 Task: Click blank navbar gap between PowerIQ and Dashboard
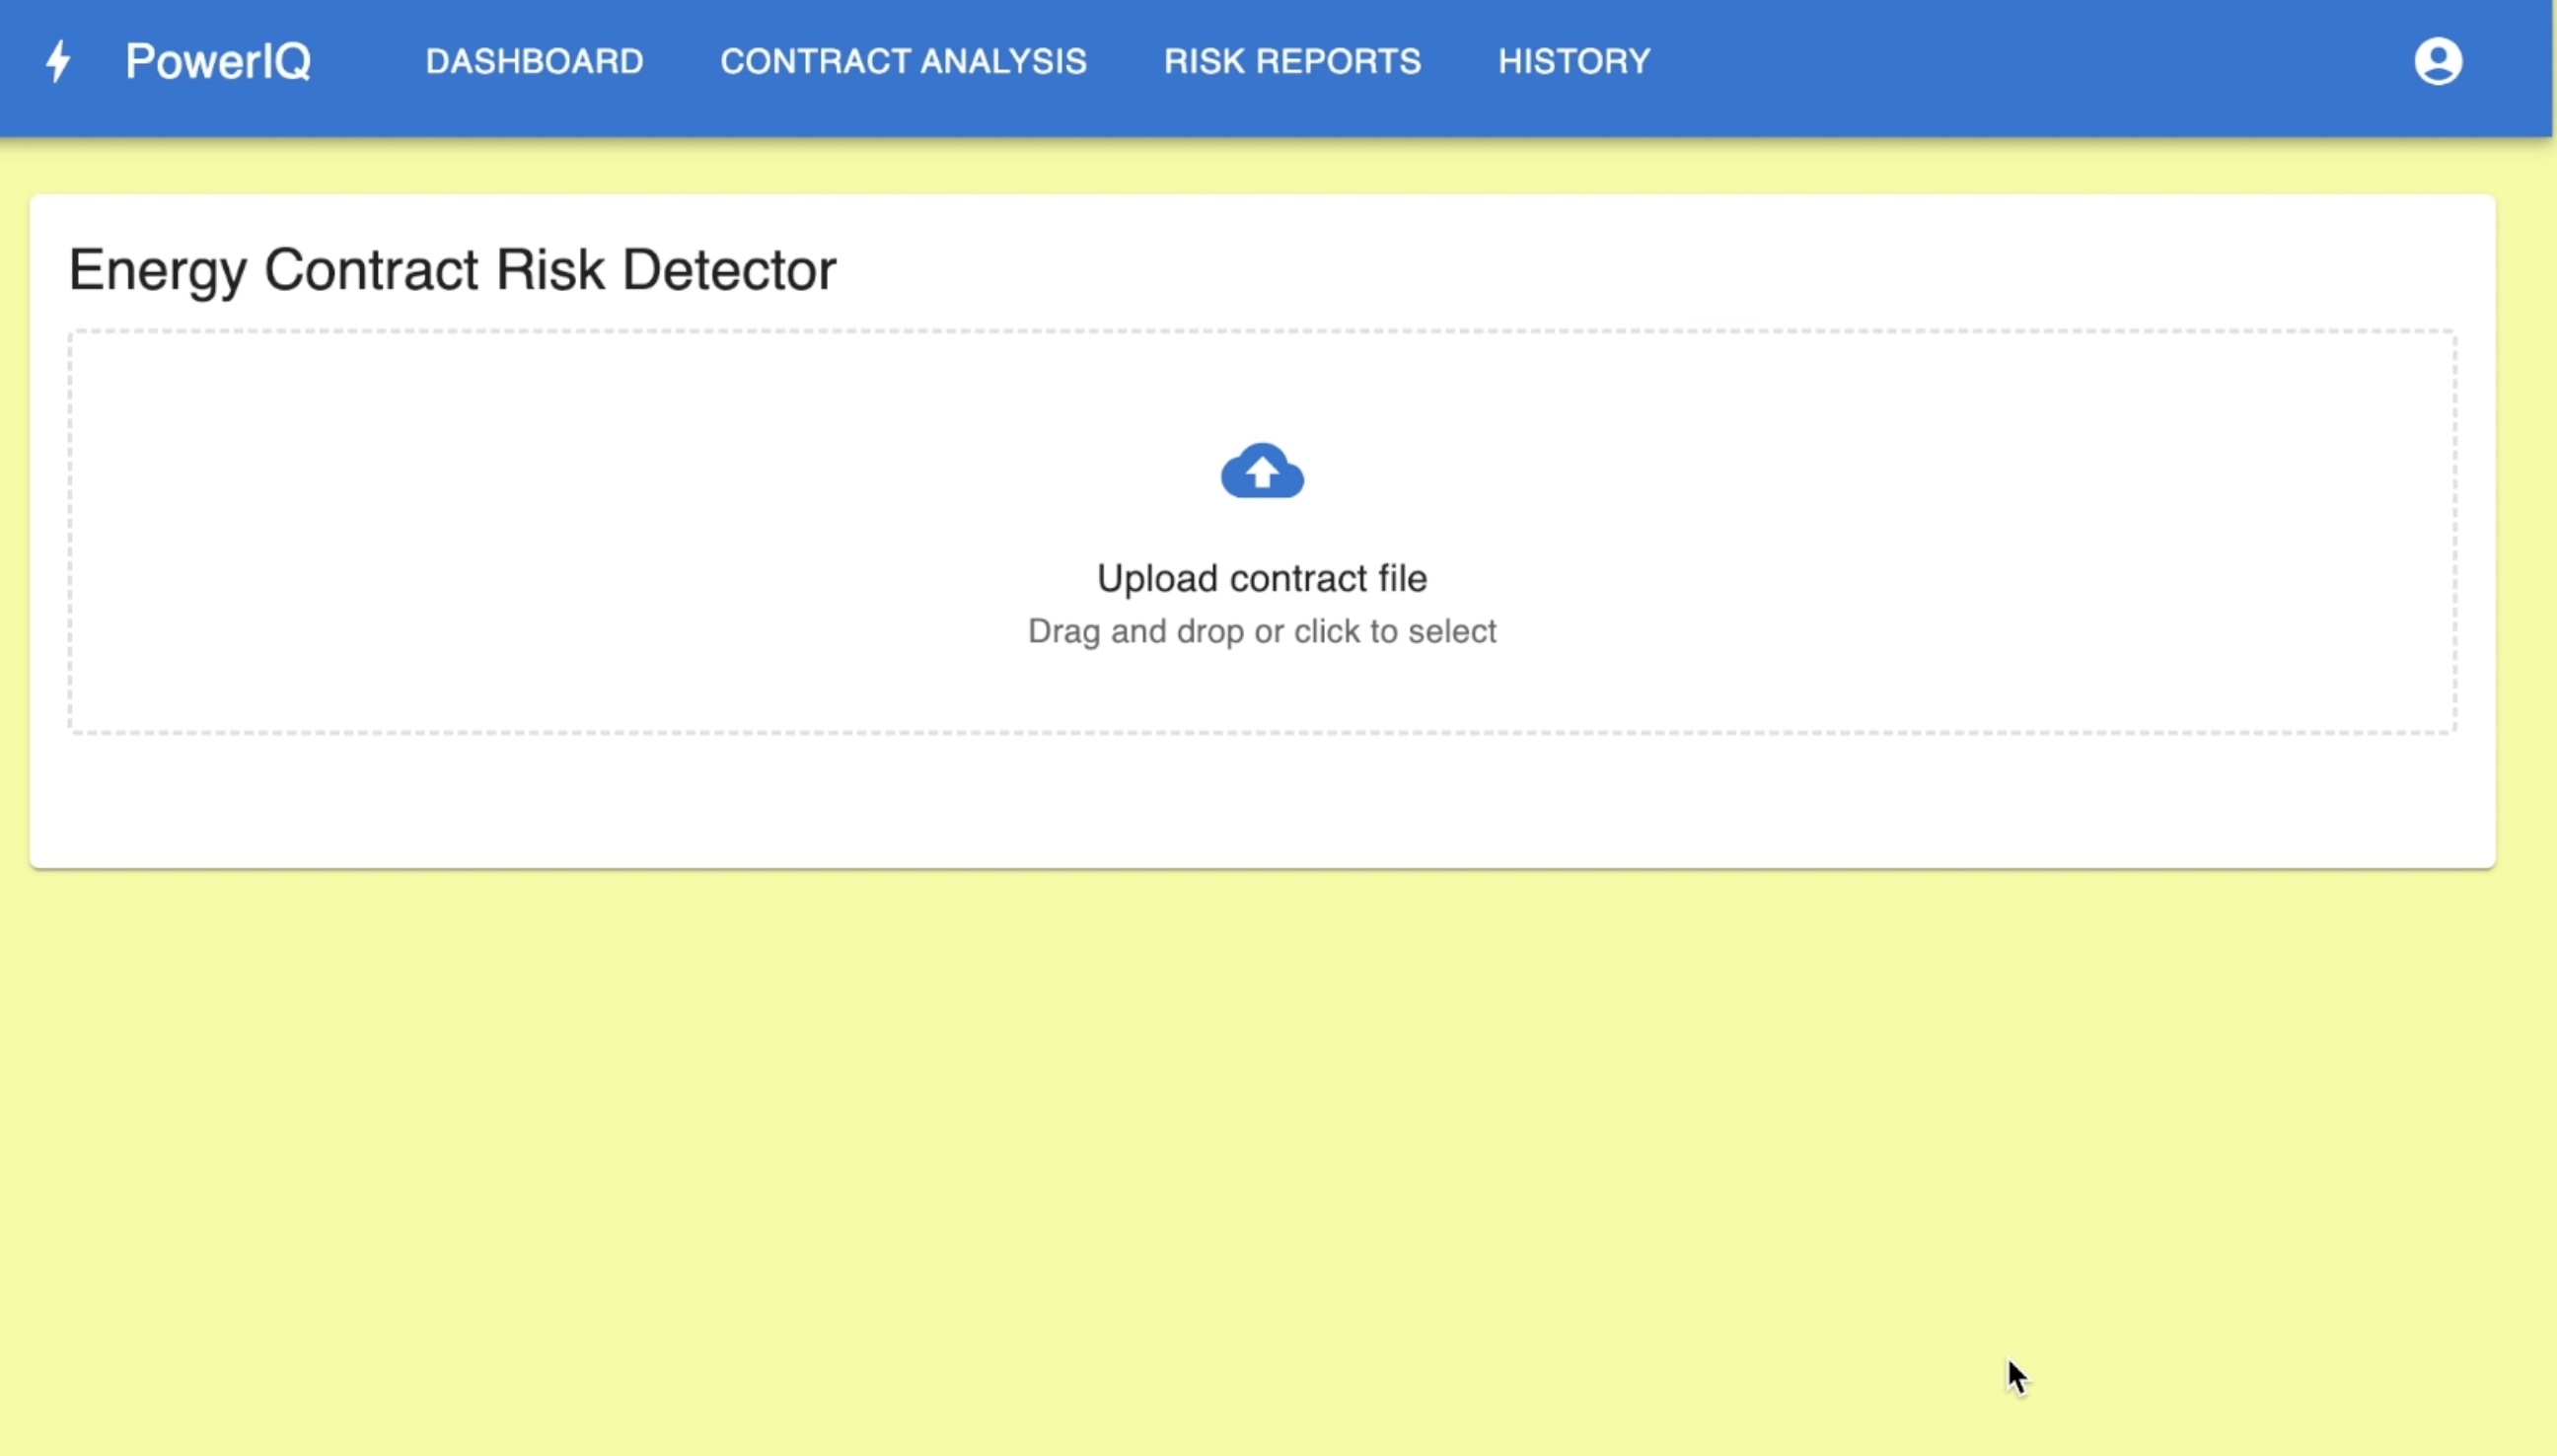pyautogui.click(x=368, y=61)
